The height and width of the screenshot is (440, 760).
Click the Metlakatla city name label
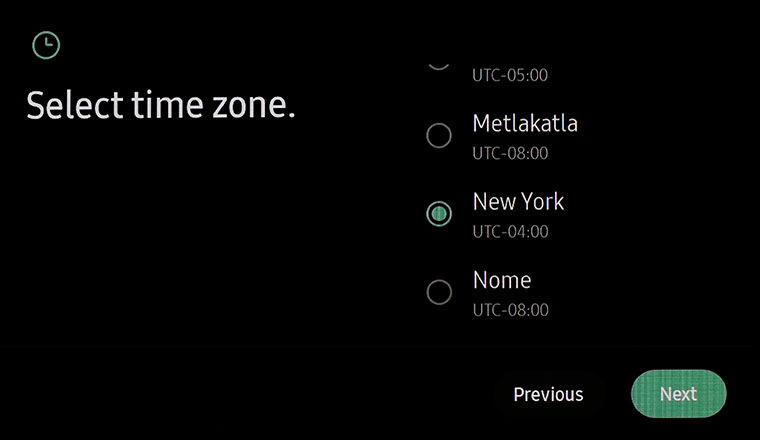525,124
